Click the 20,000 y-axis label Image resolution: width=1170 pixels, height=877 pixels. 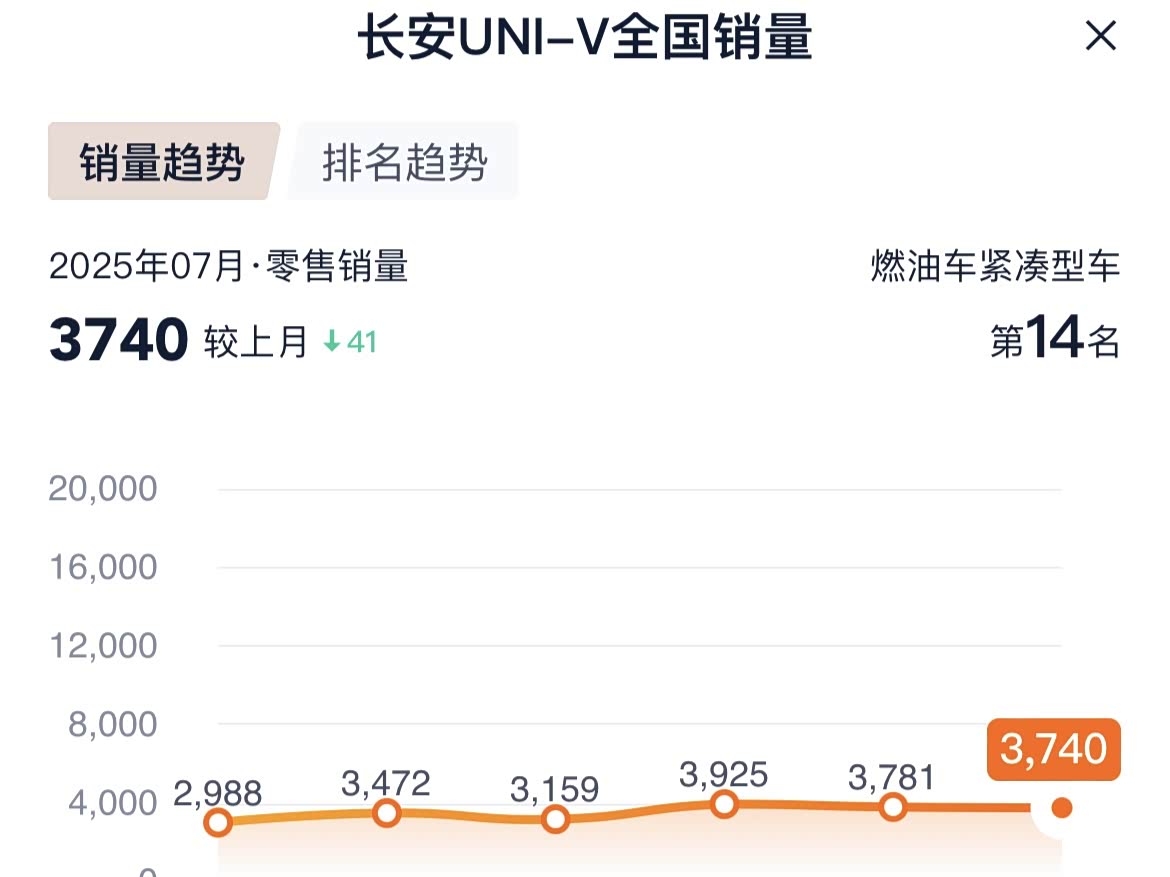[x=104, y=489]
